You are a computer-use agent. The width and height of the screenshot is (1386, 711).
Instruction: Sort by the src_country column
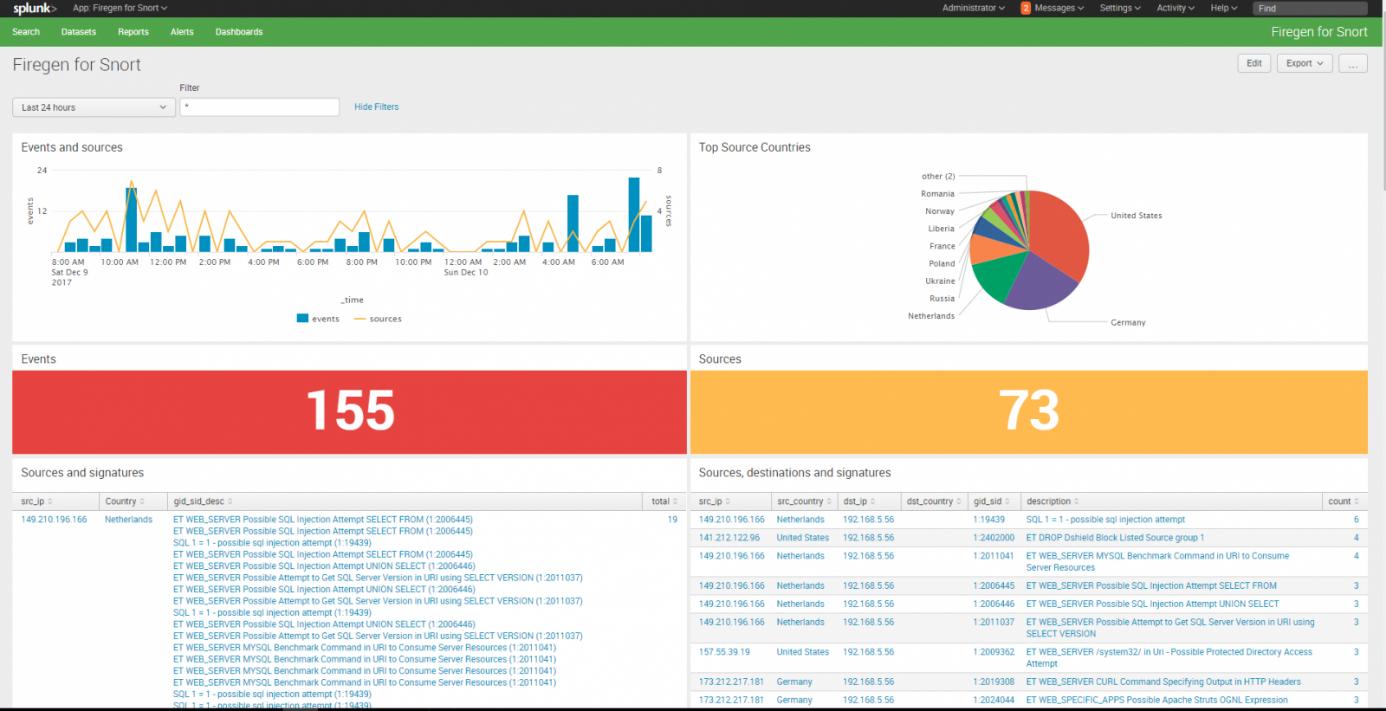click(804, 501)
